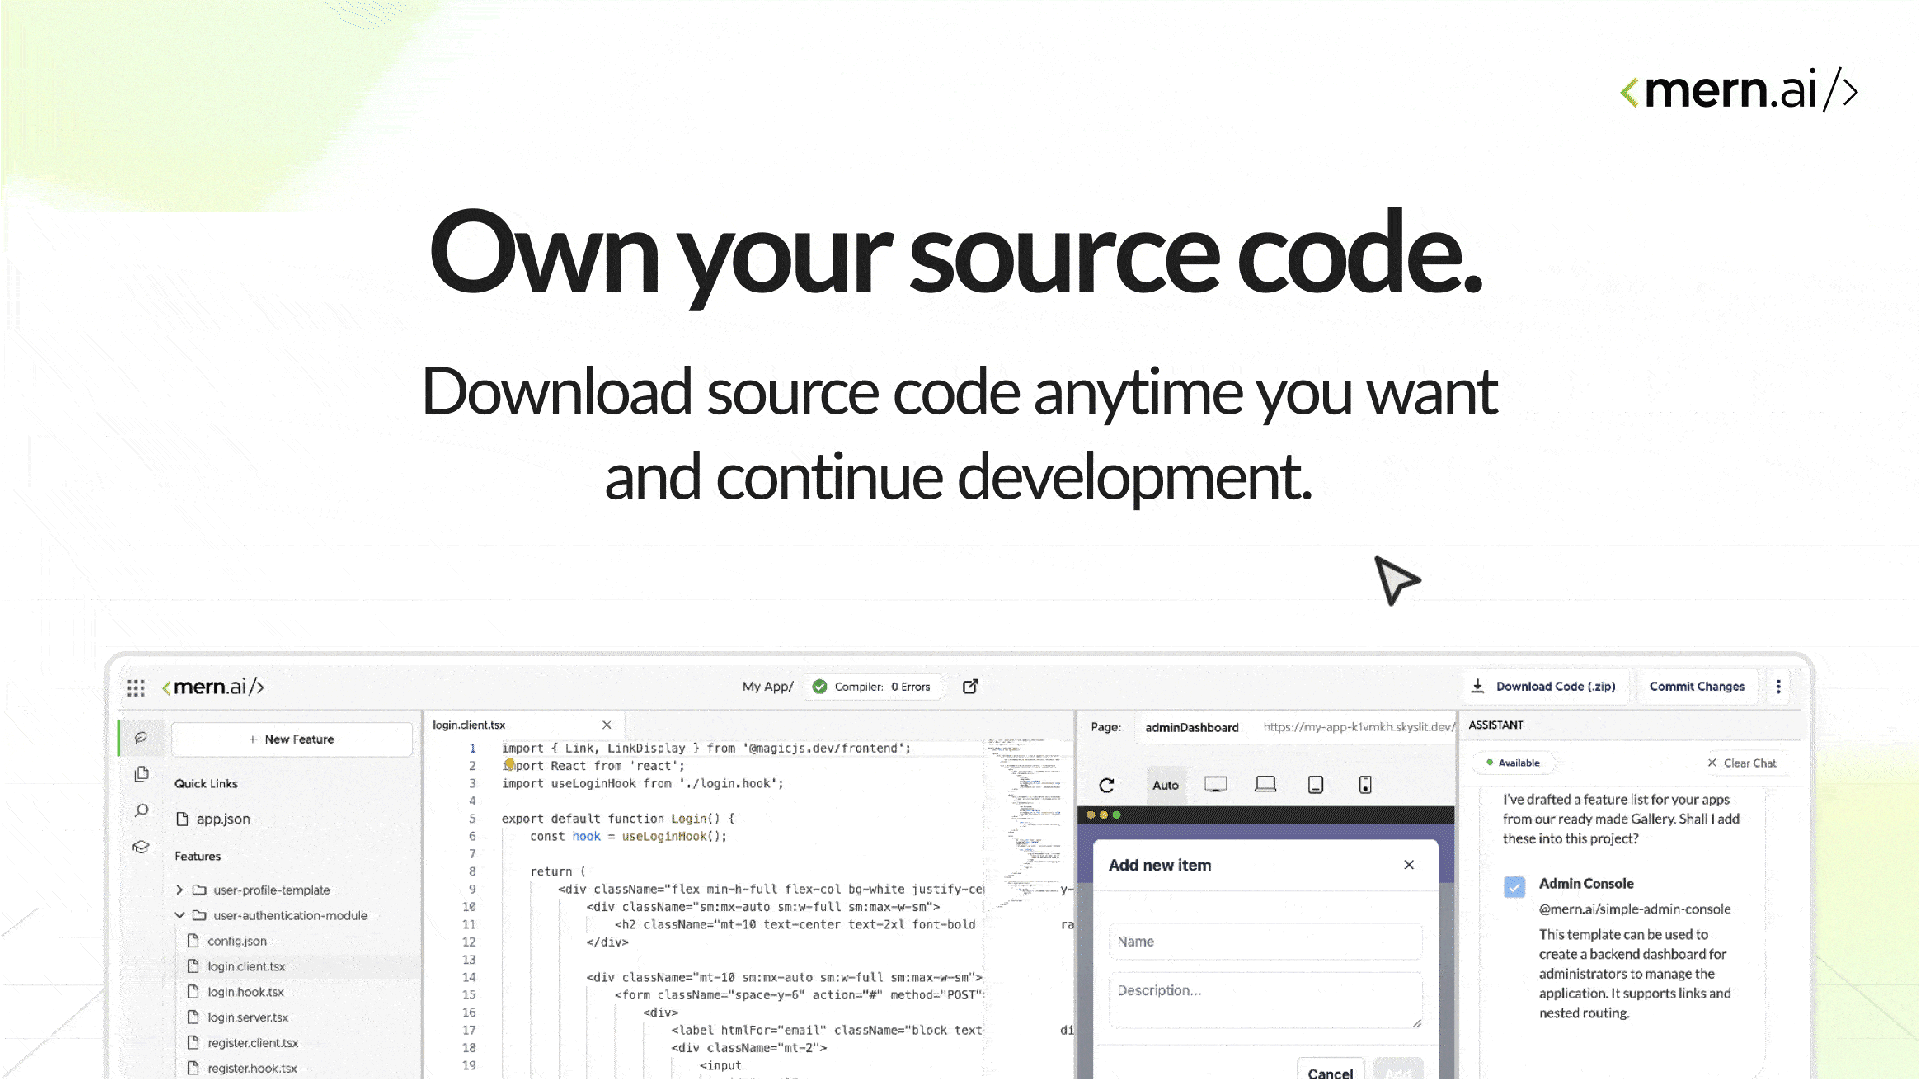Image resolution: width=1920 pixels, height=1079 pixels.
Task: Select the mobile phone preview size icon
Action: (x=1365, y=785)
